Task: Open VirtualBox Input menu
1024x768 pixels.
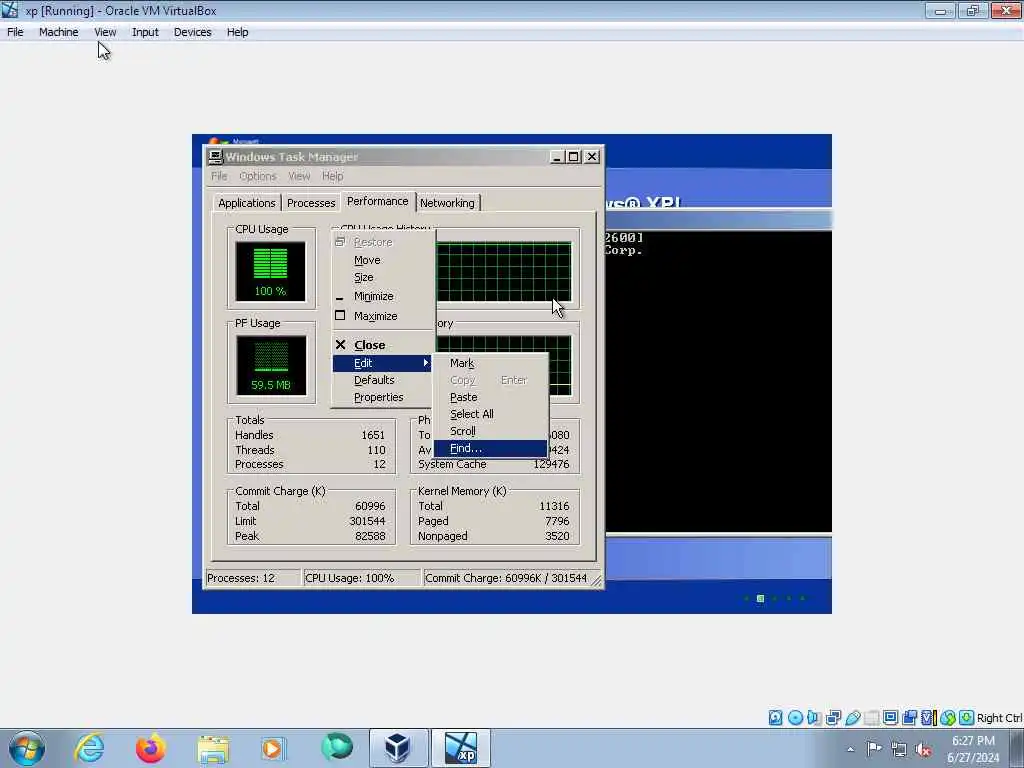Action: tap(145, 32)
